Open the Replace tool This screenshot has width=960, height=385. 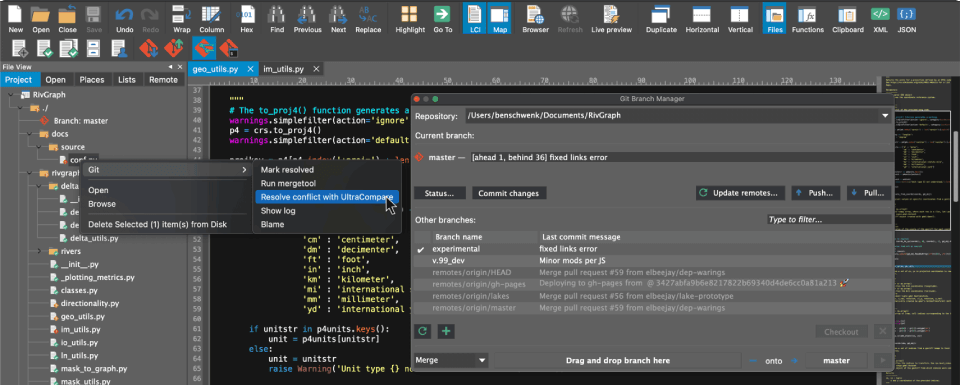click(368, 19)
